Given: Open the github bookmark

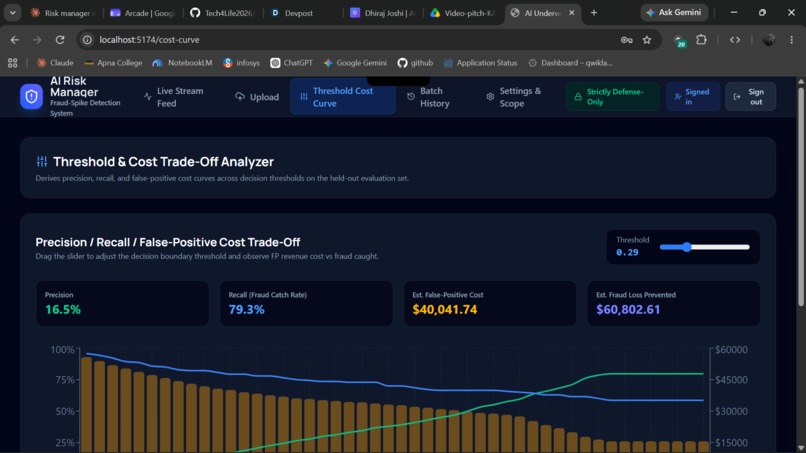Looking at the screenshot, I should (x=415, y=63).
